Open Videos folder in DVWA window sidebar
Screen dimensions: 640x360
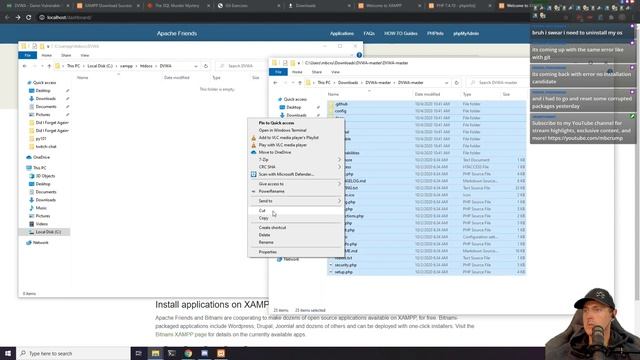42,224
